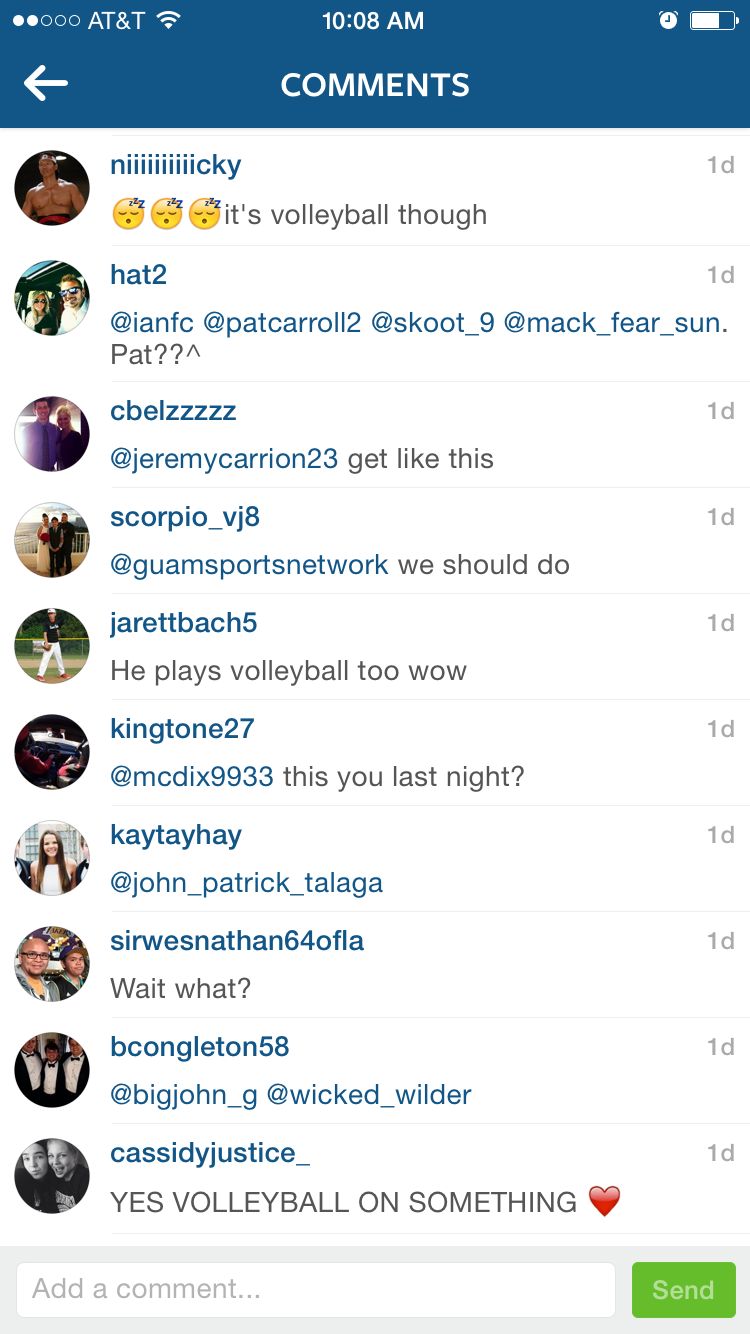This screenshot has width=750, height=1334.
Task: Open kingtone27's username link
Action: pos(182,729)
